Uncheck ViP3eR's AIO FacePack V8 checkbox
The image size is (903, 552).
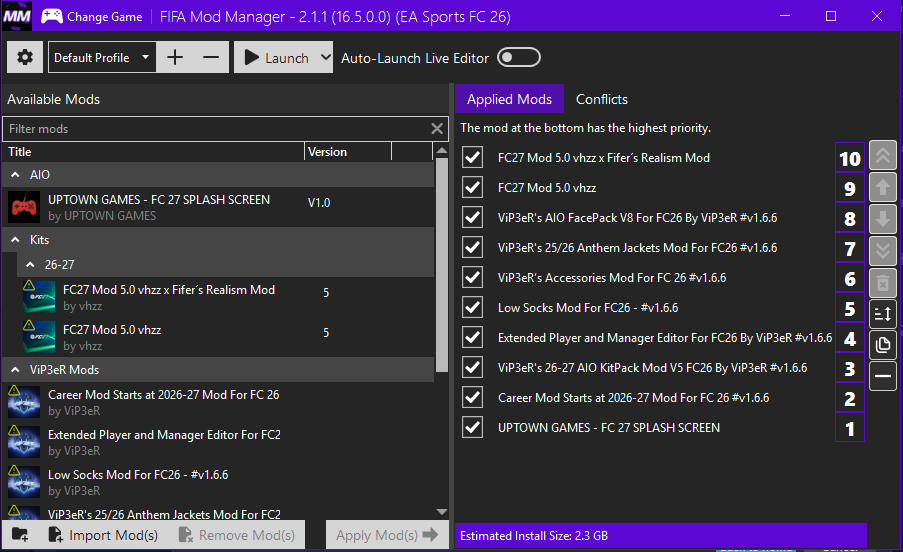pos(472,217)
